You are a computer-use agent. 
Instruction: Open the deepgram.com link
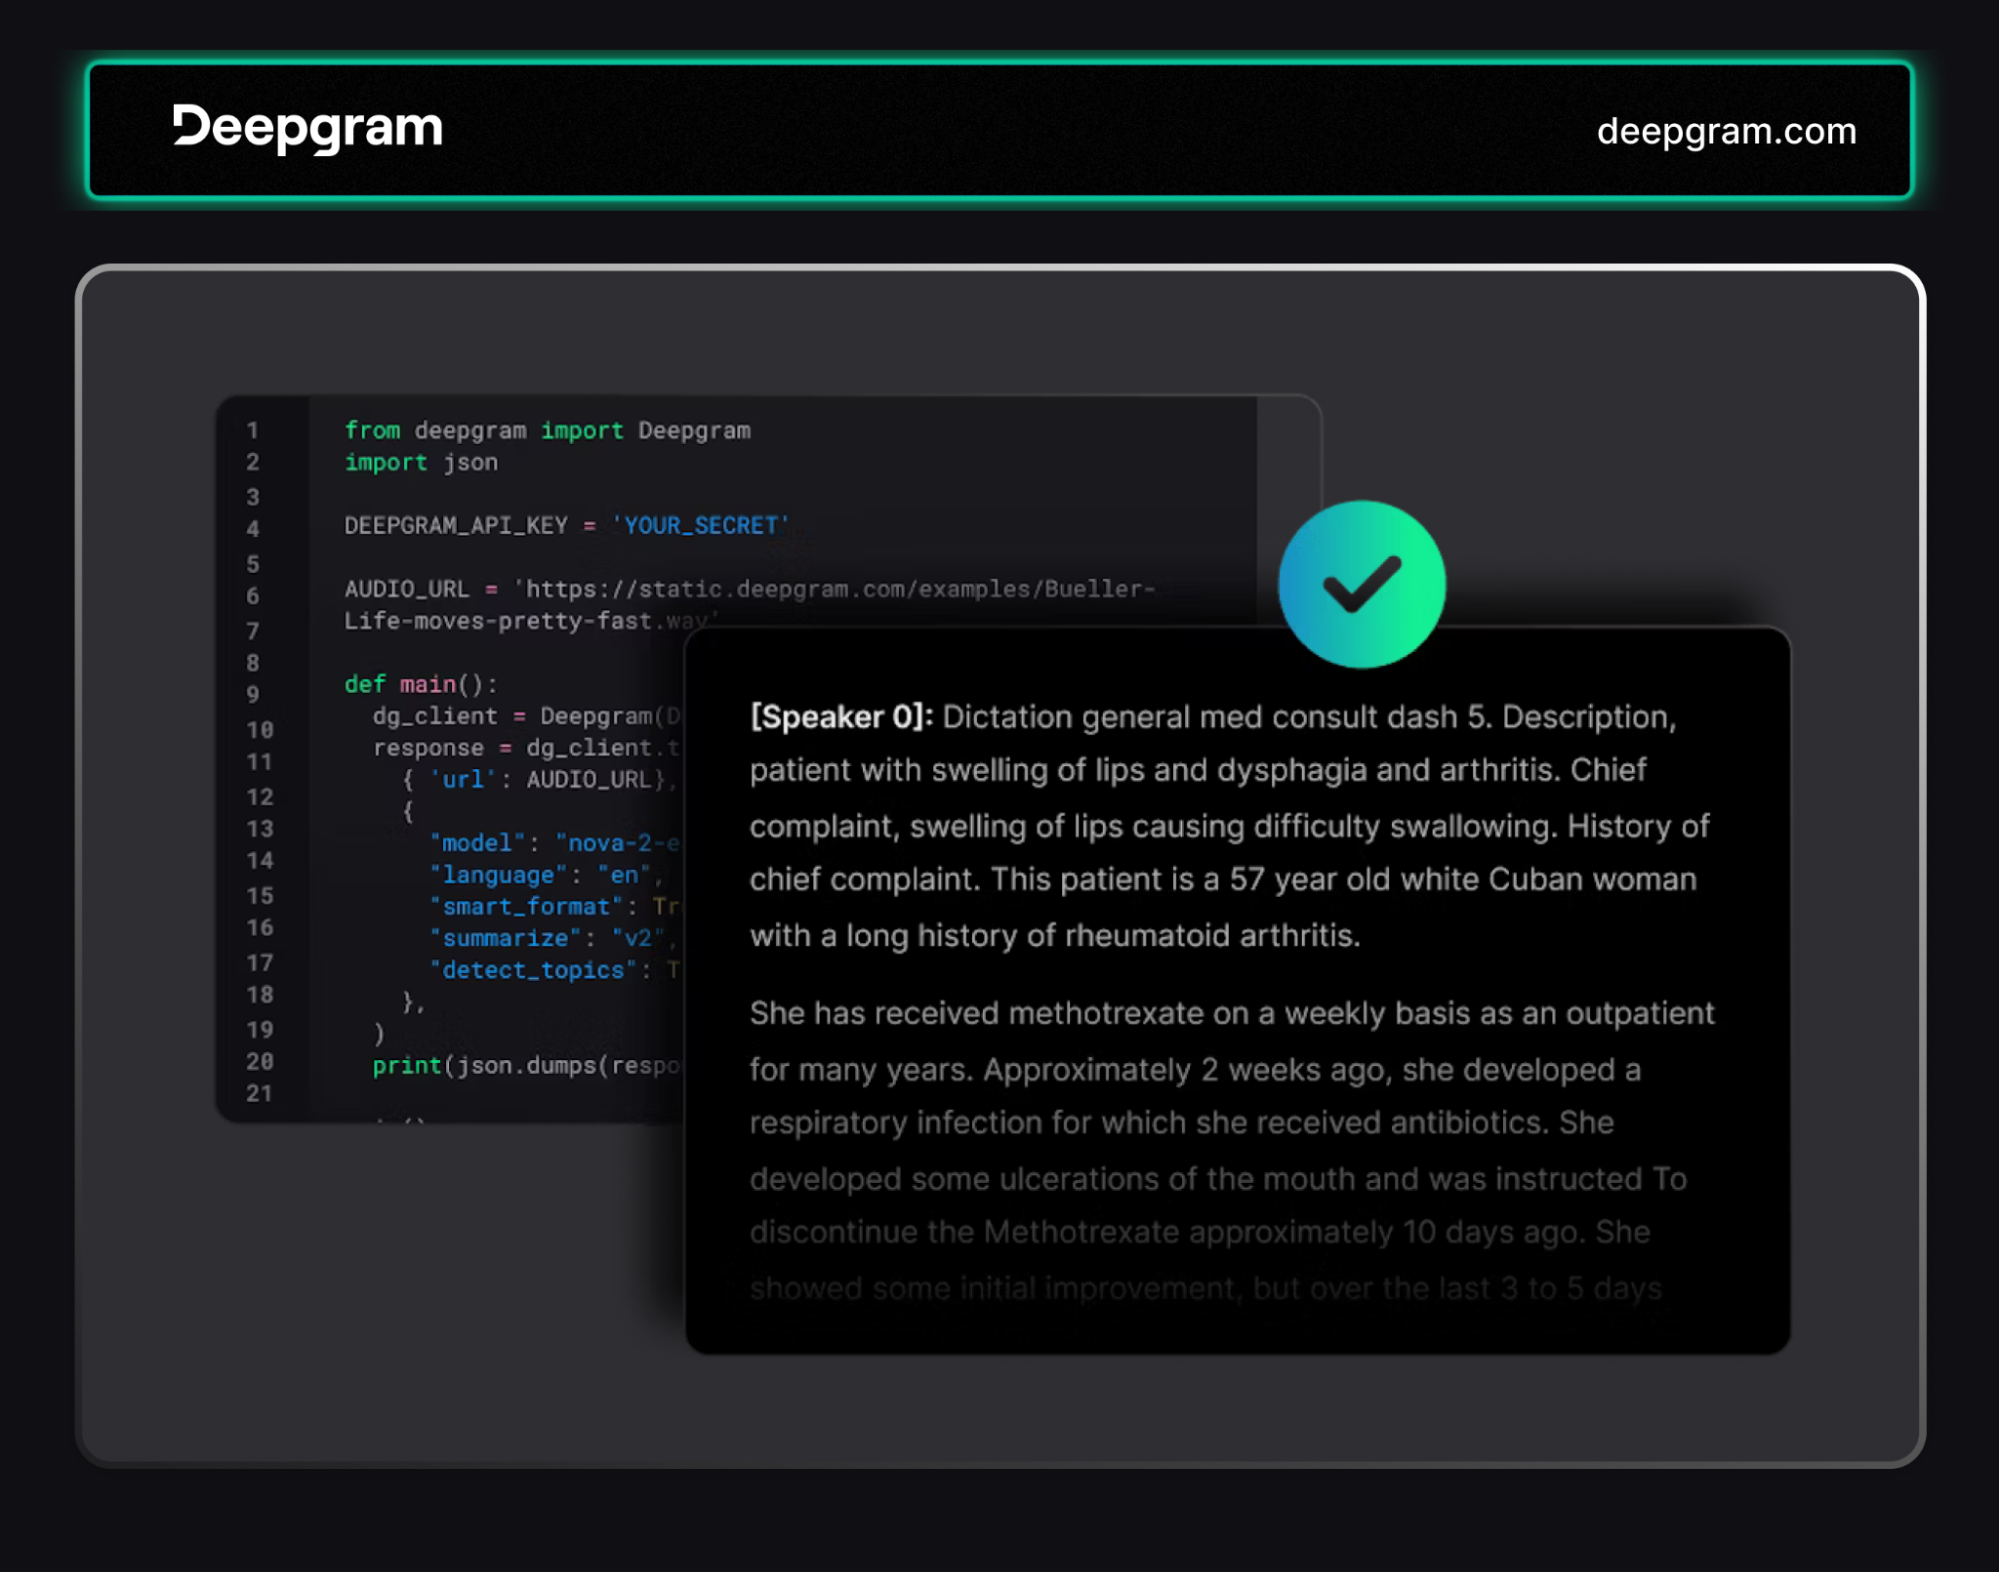point(1726,131)
